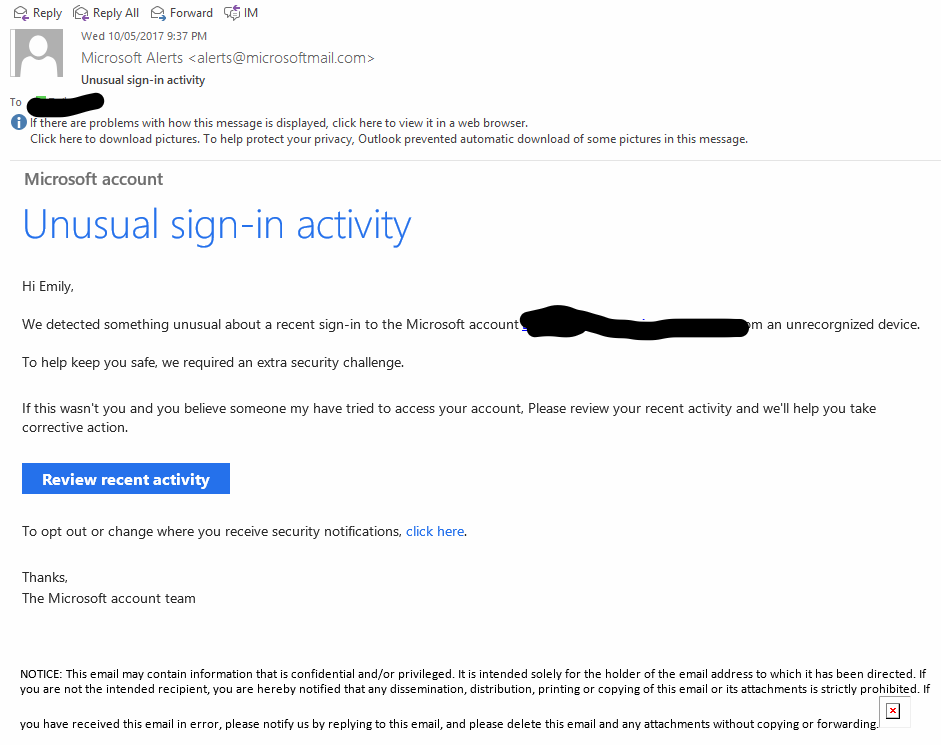Click the download pictures info line

[389, 139]
